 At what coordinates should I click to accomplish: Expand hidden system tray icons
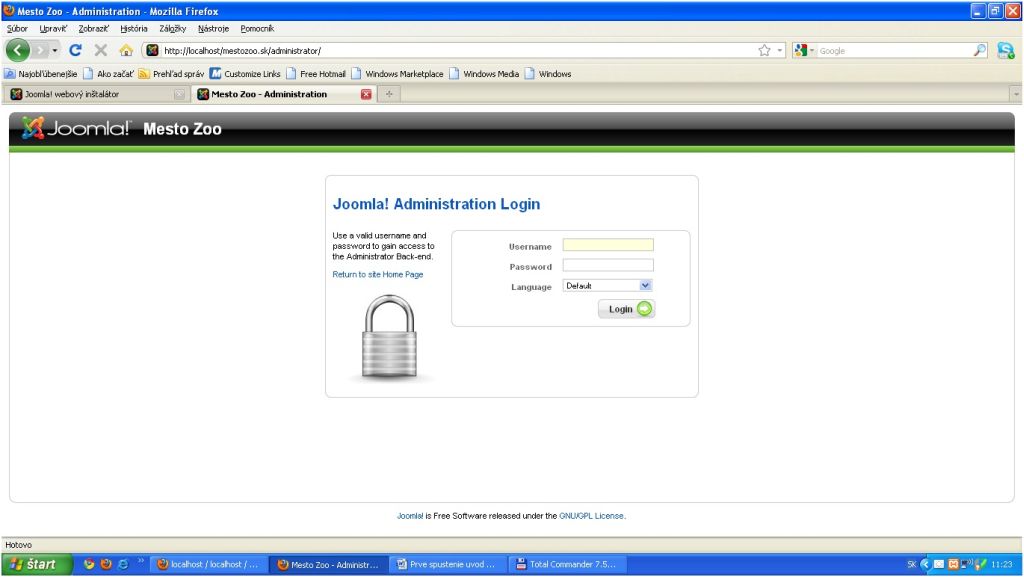925,565
